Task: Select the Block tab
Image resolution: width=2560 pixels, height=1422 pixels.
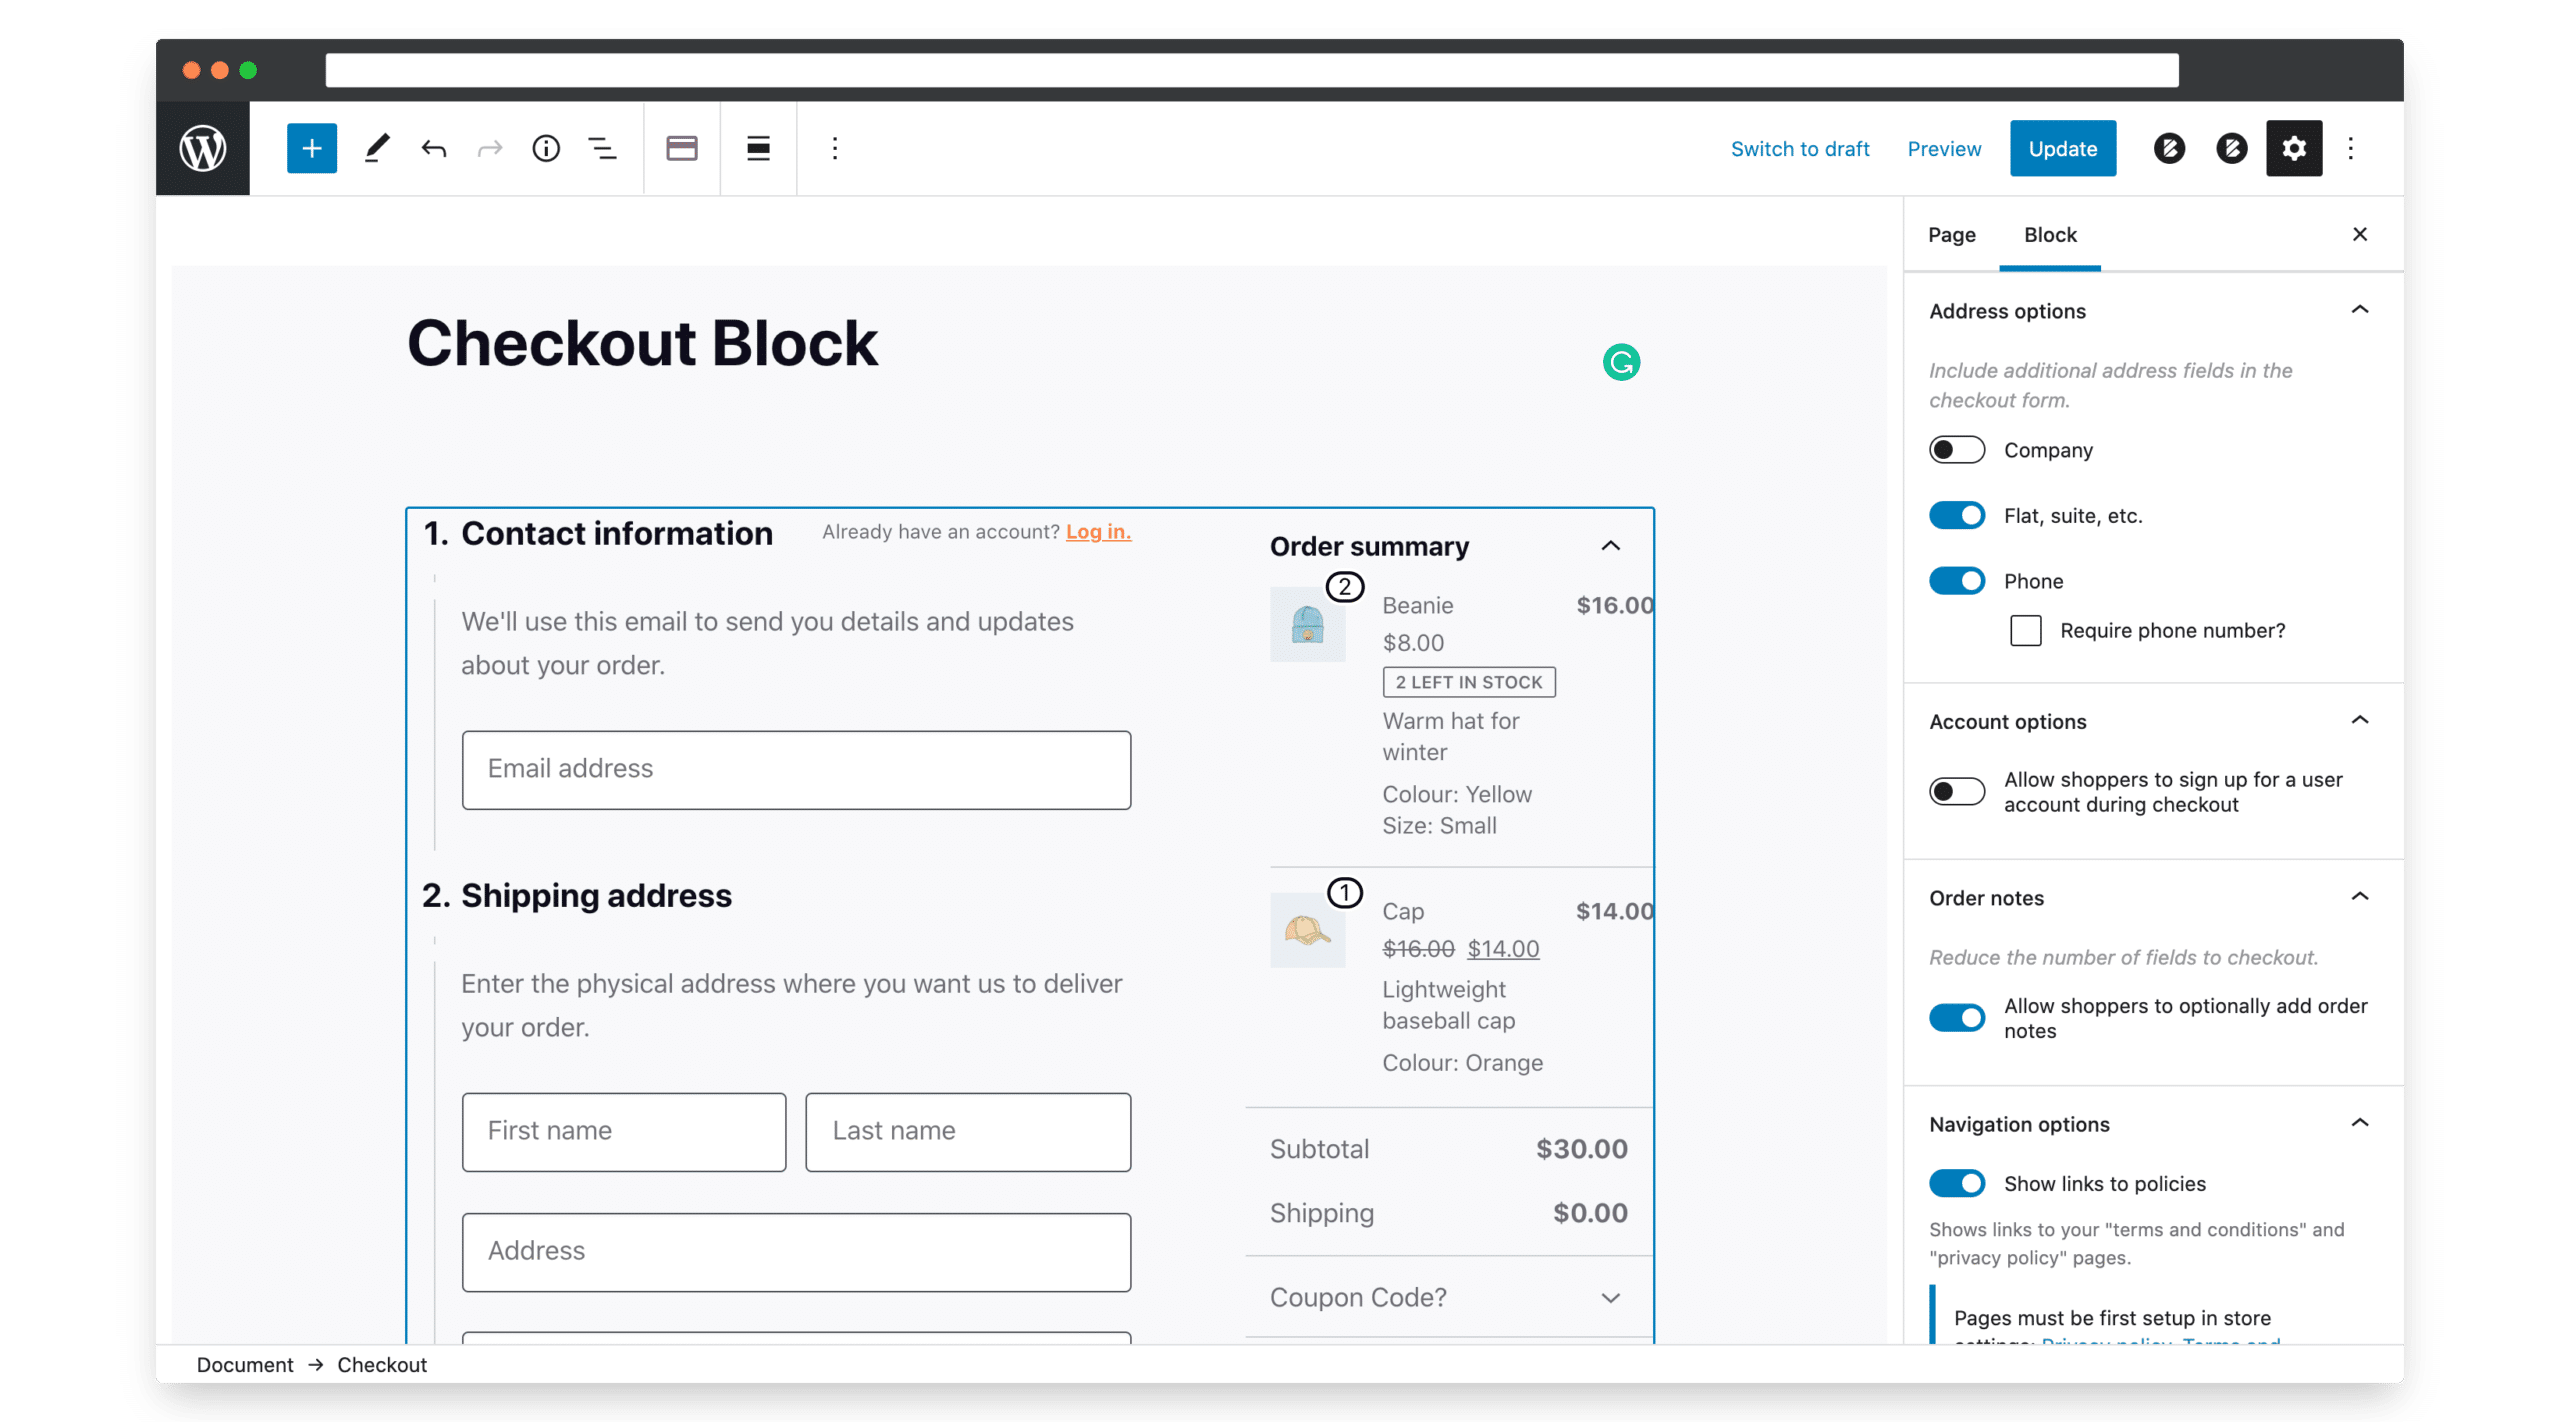Action: pos(2050,234)
